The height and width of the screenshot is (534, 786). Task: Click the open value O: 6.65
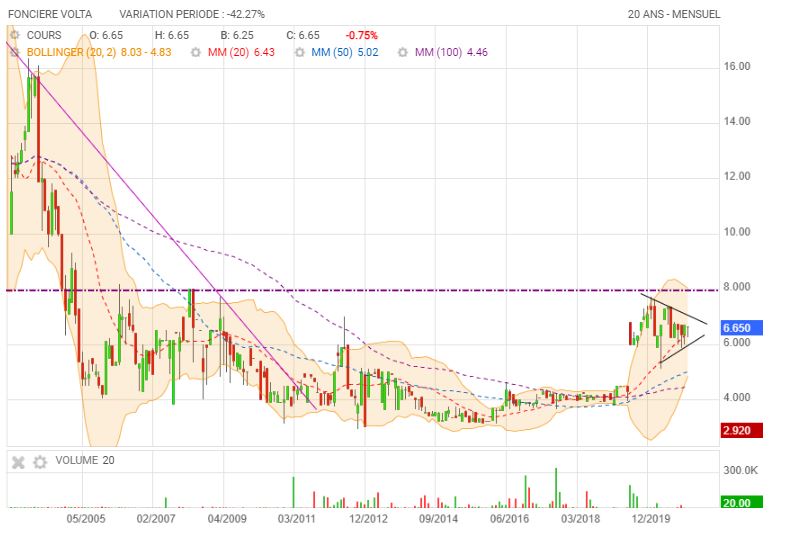pyautogui.click(x=106, y=35)
